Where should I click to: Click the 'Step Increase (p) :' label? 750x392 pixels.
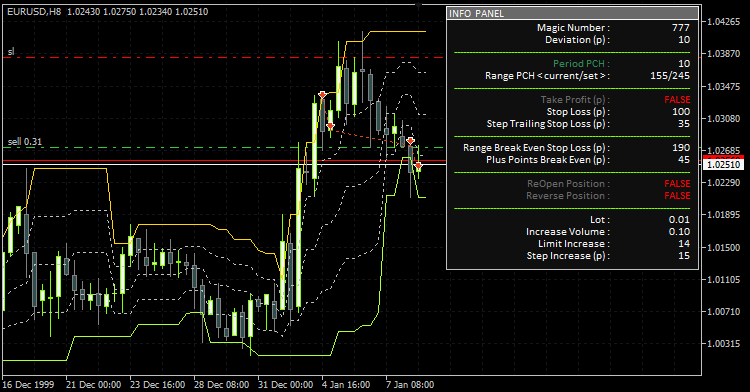(x=568, y=256)
